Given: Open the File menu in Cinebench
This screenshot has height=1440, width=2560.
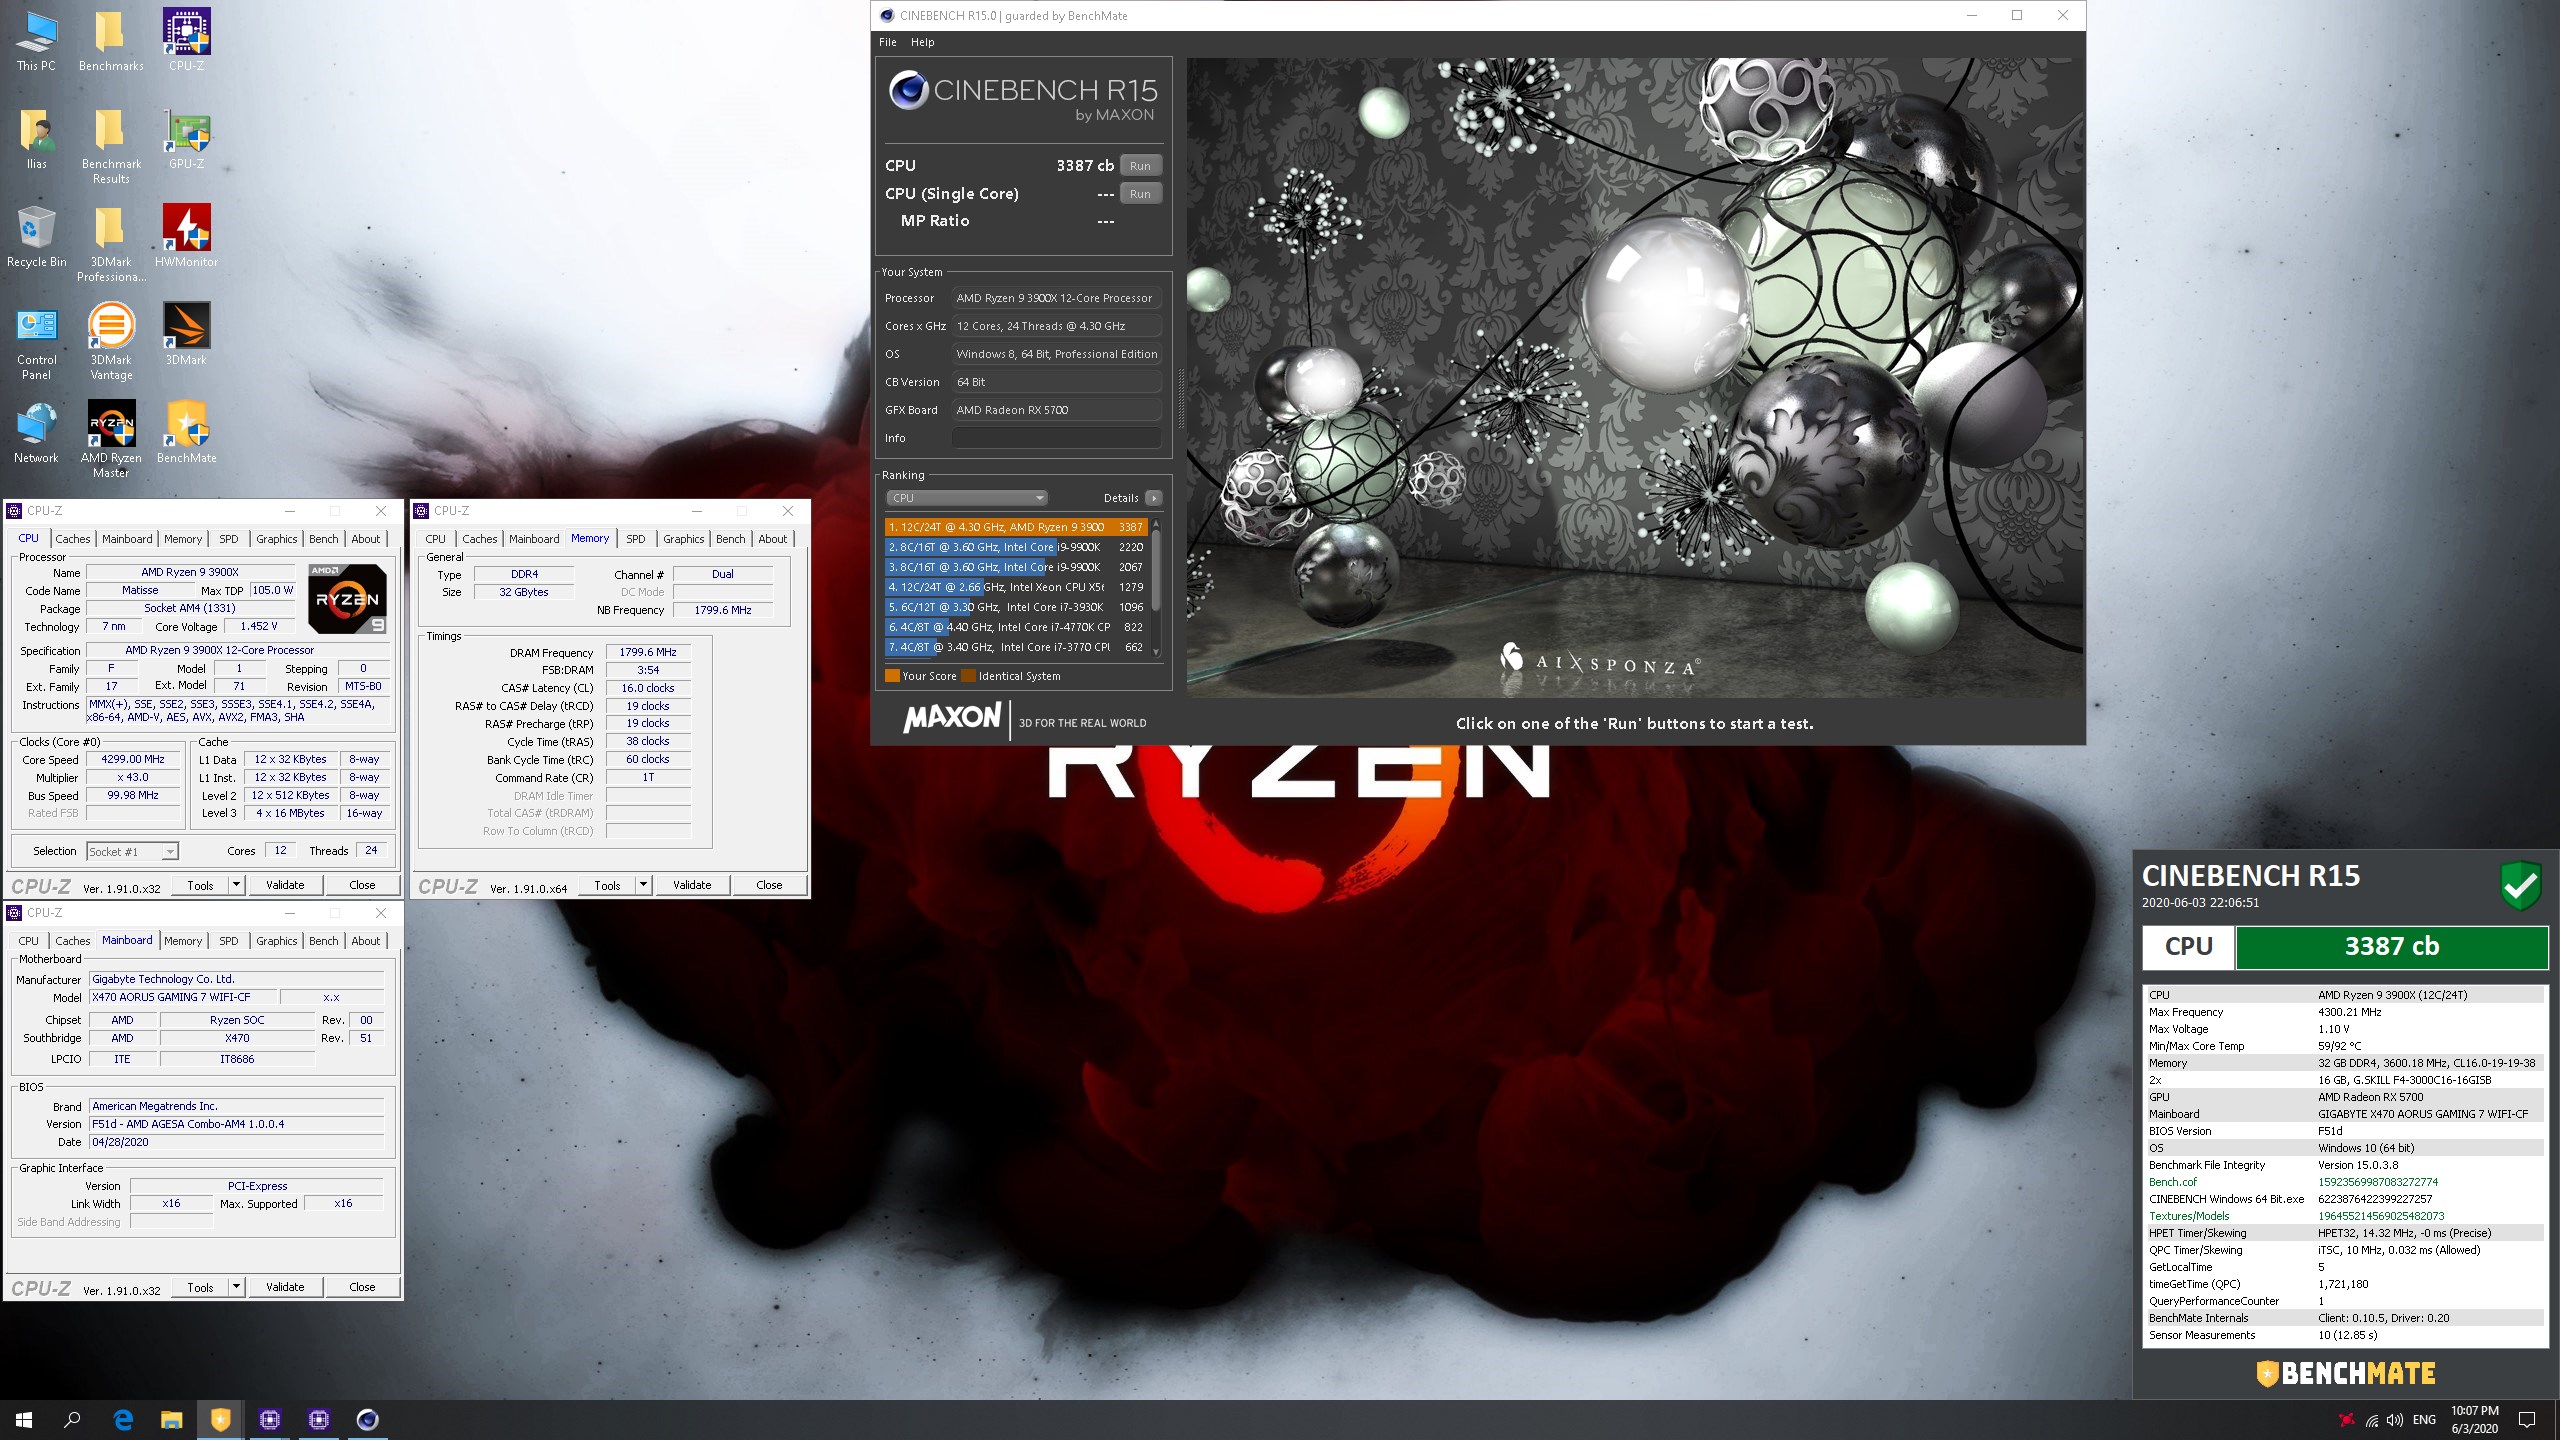Looking at the screenshot, I should (x=887, y=42).
